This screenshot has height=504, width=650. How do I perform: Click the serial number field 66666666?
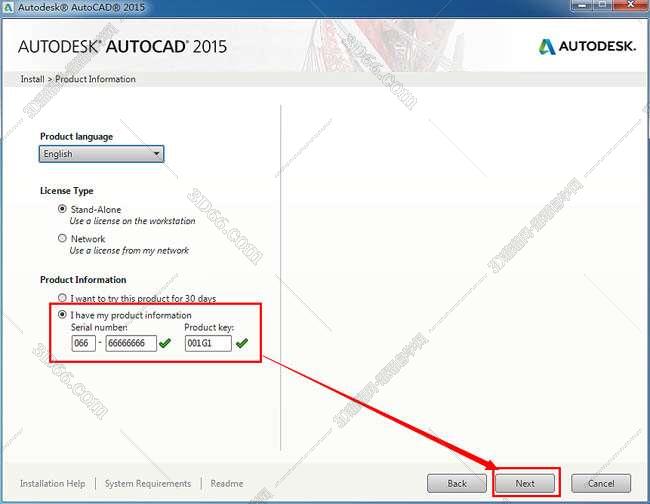131,344
